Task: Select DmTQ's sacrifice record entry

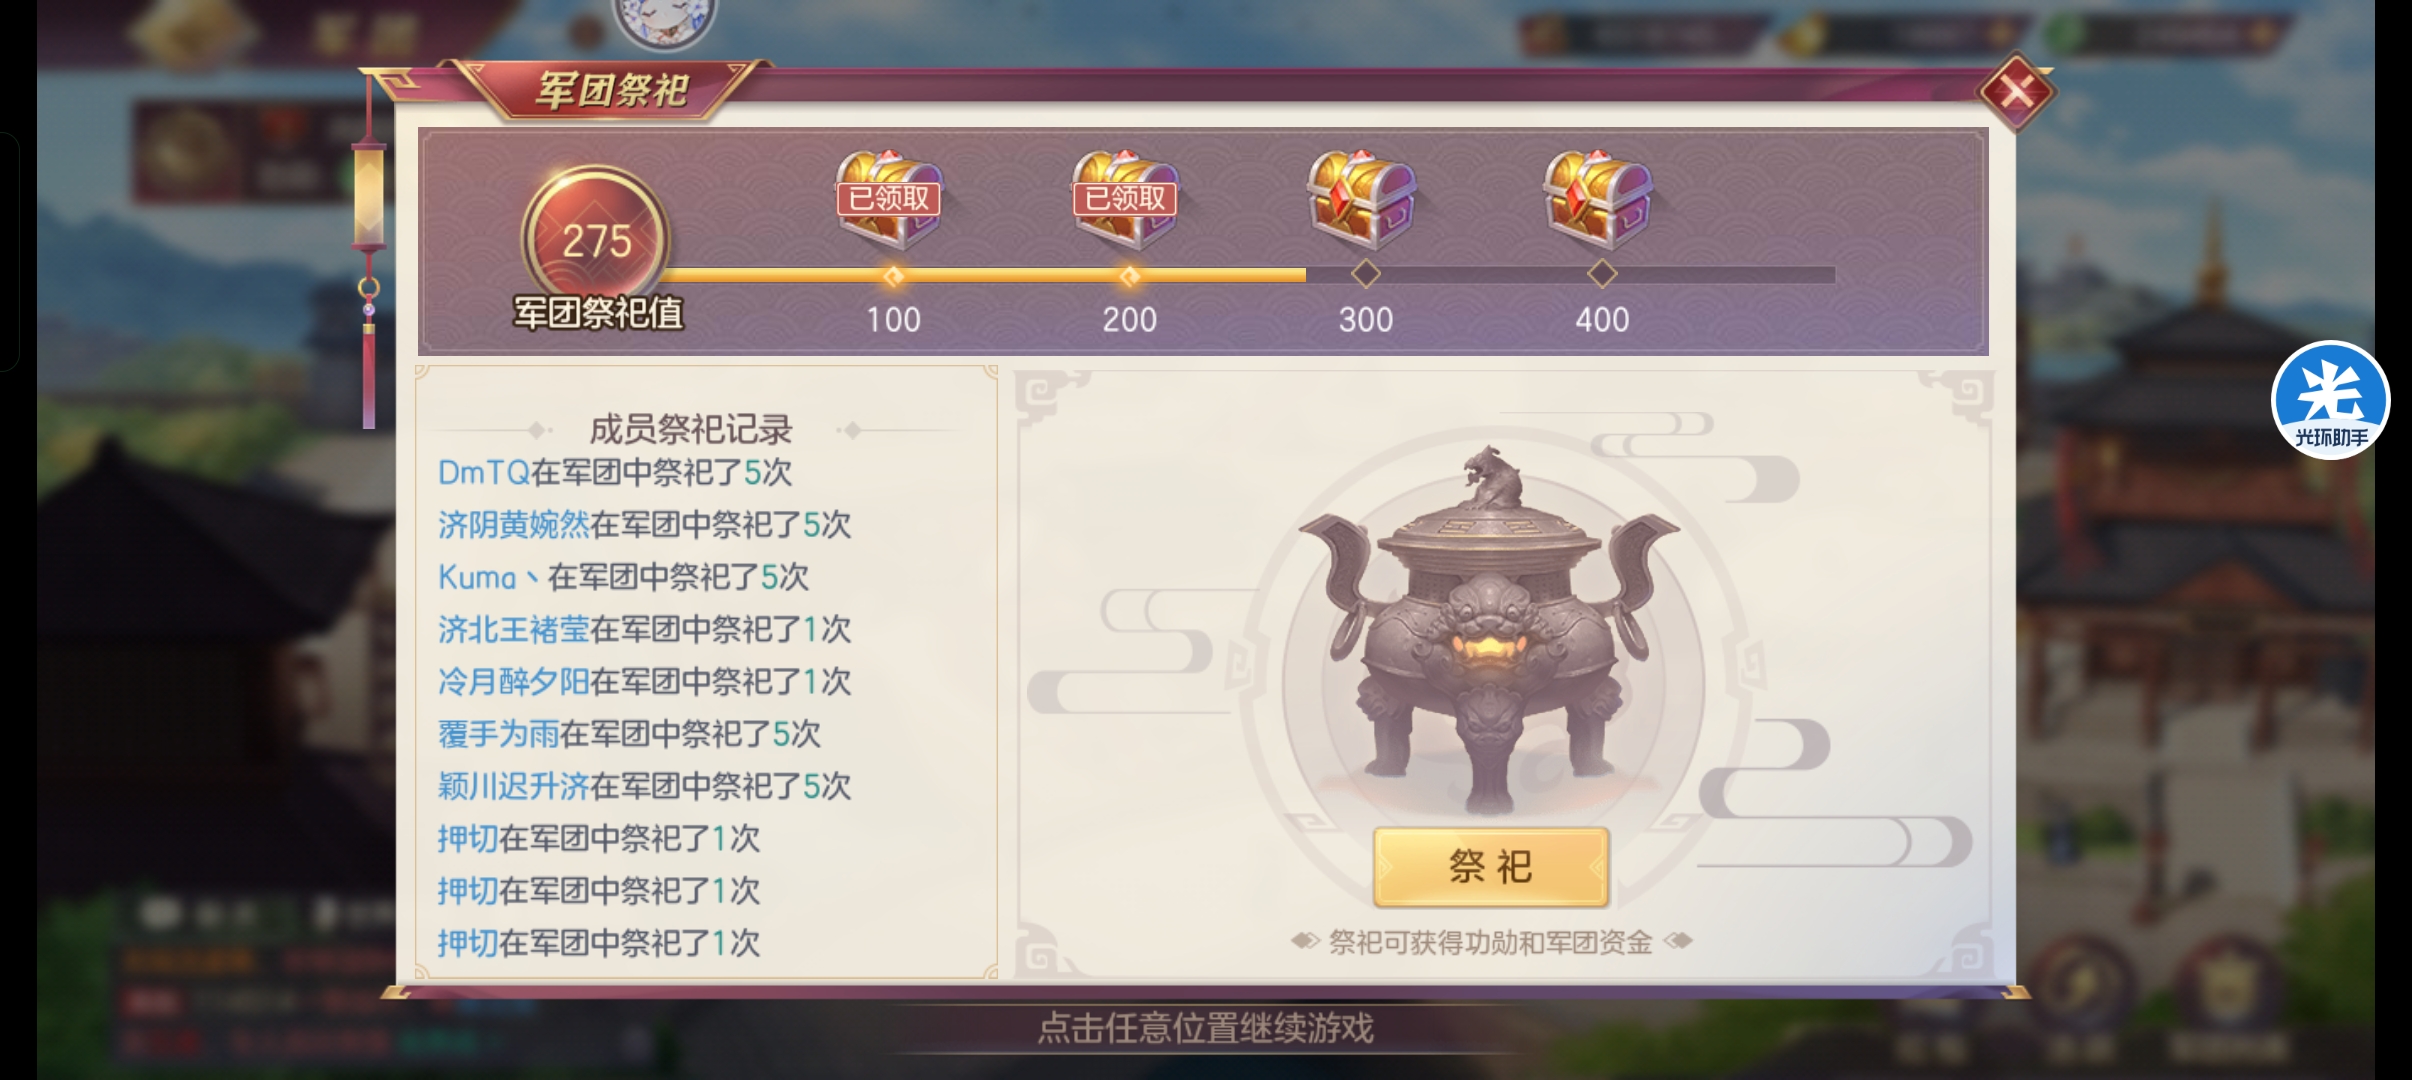Action: tap(615, 472)
